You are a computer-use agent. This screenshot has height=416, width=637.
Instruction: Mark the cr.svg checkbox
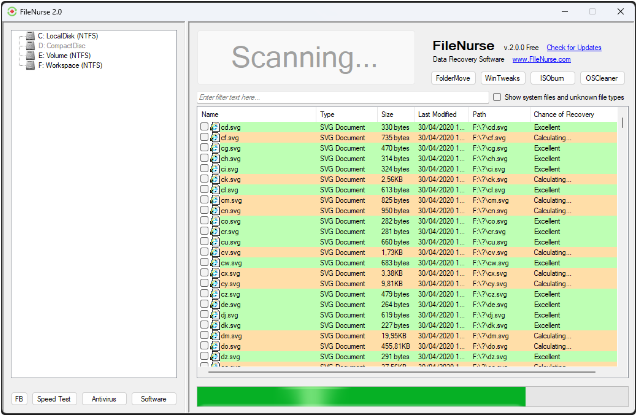point(204,231)
